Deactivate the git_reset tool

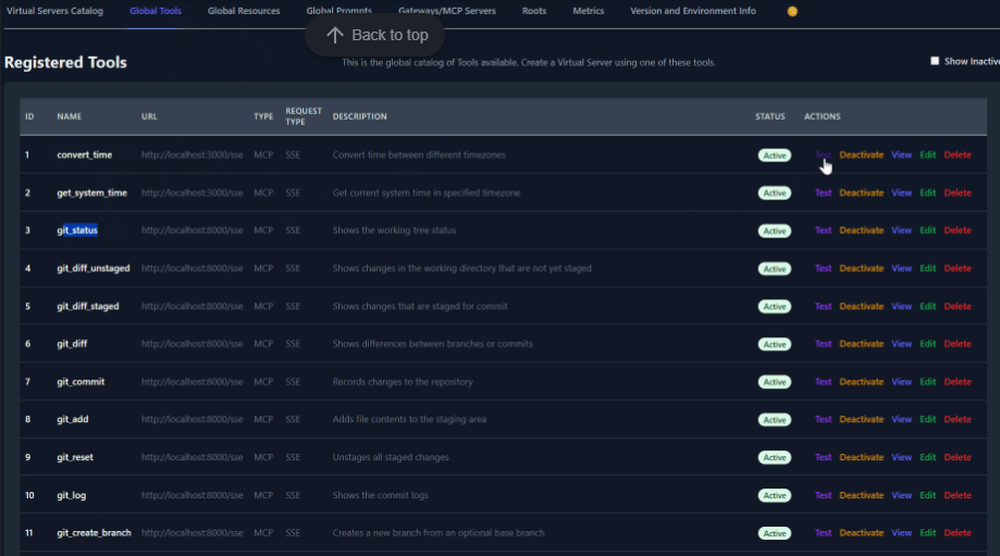click(861, 457)
